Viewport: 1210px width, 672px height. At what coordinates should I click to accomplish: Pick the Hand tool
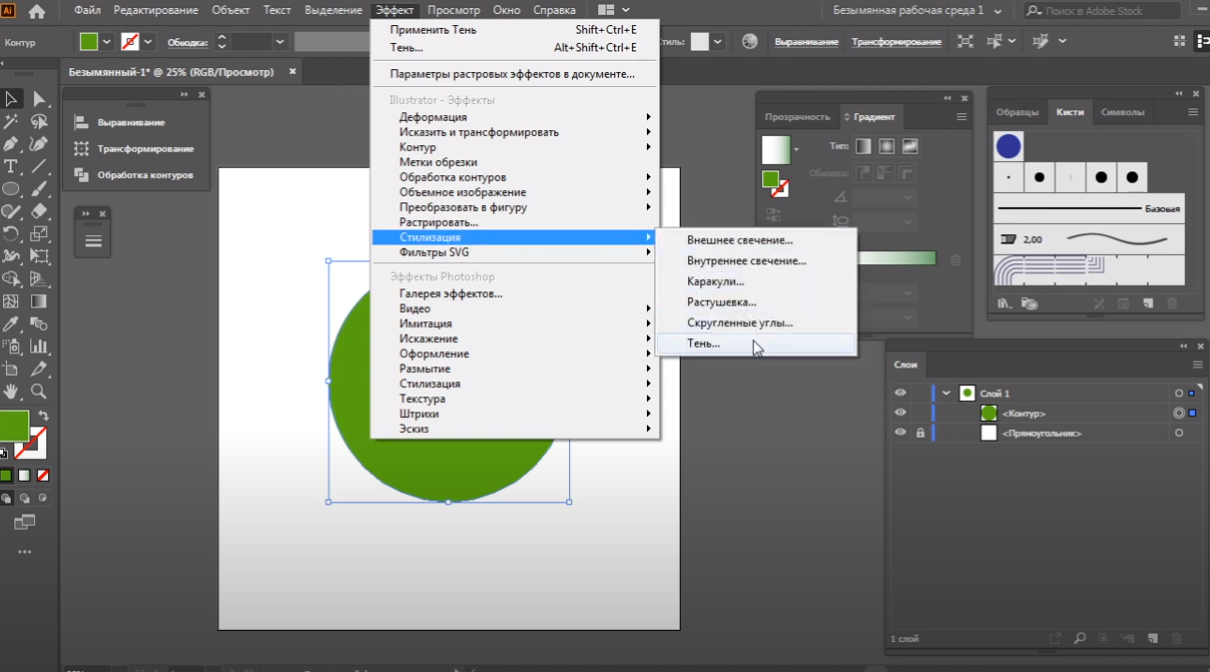click(11, 391)
